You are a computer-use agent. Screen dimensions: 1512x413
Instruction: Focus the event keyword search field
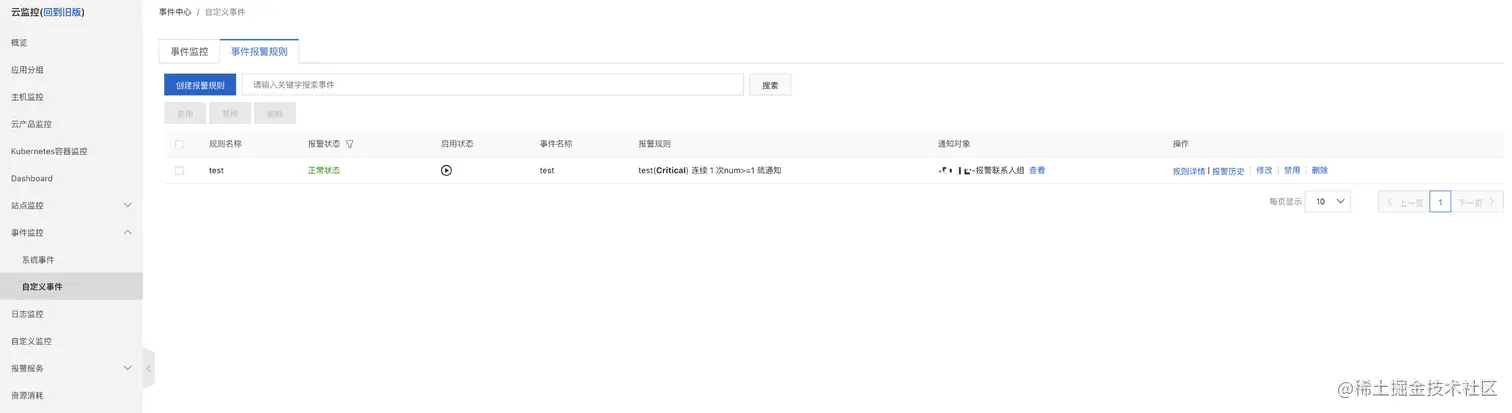tap(493, 85)
